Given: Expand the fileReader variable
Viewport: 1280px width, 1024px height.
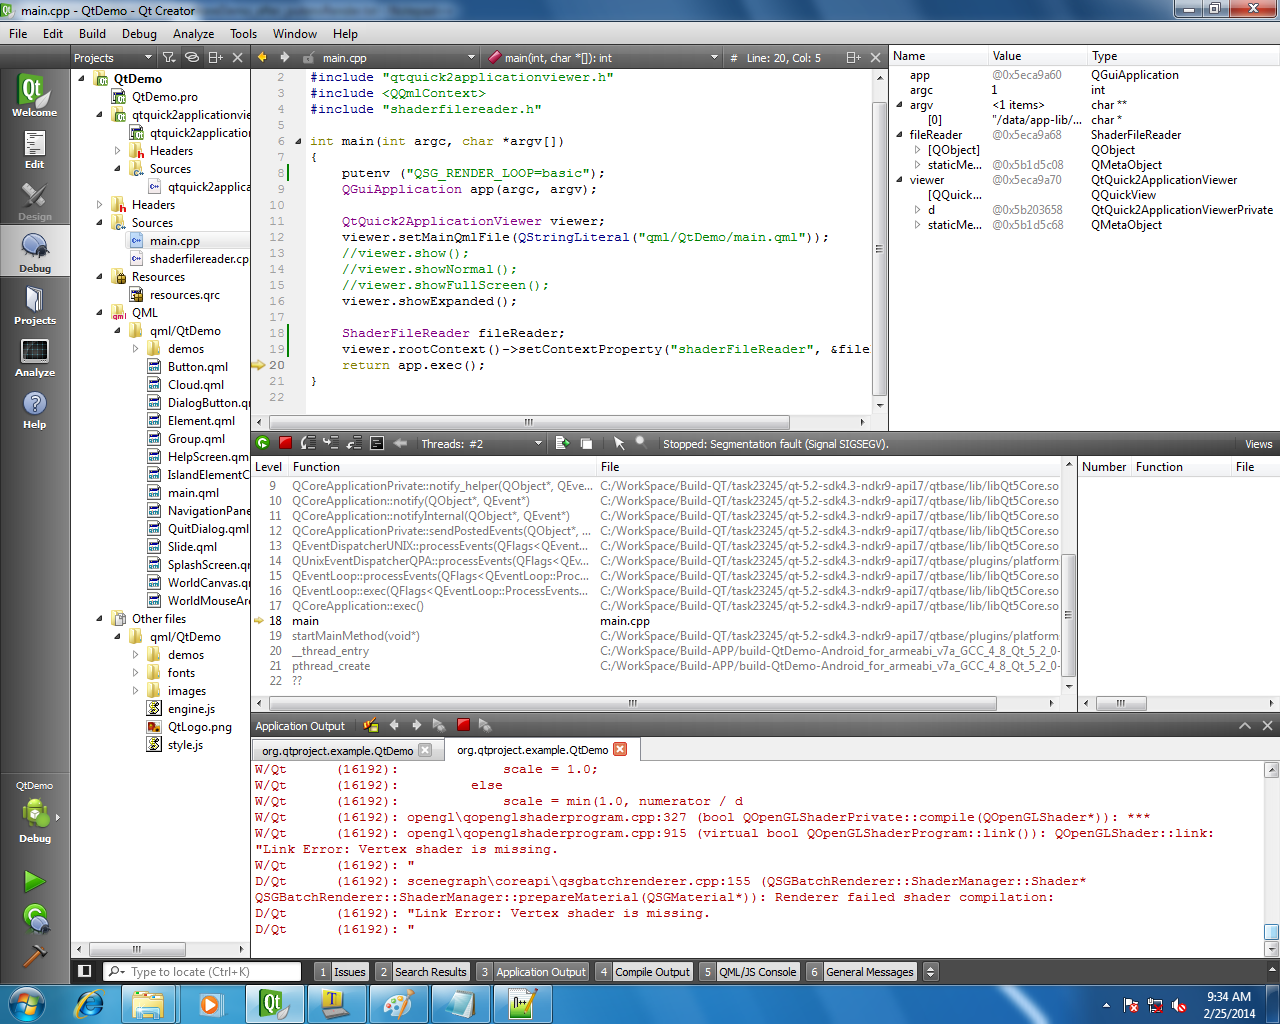Looking at the screenshot, I should coord(899,134).
